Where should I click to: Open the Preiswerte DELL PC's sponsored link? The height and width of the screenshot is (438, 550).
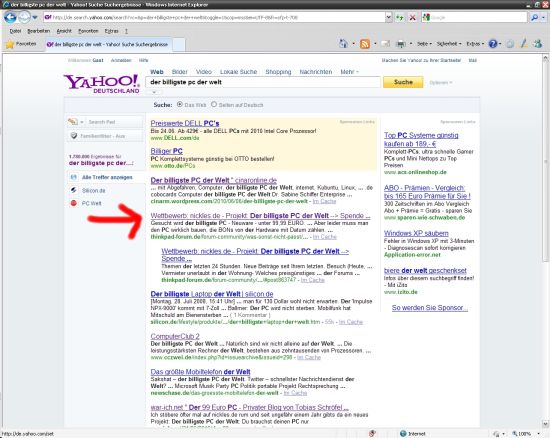185,123
